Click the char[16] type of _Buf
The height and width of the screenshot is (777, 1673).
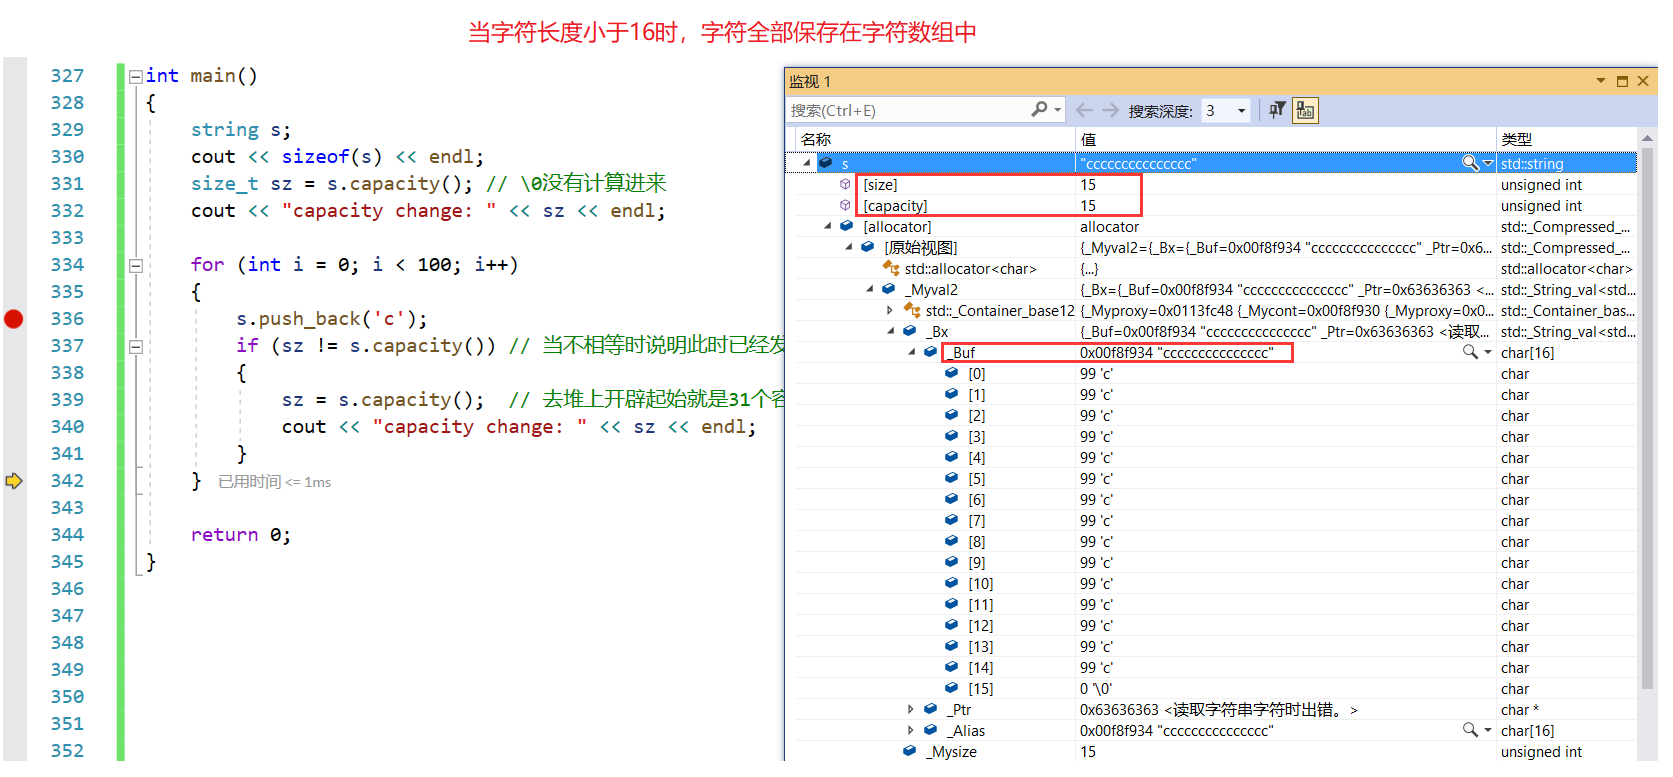[1528, 353]
